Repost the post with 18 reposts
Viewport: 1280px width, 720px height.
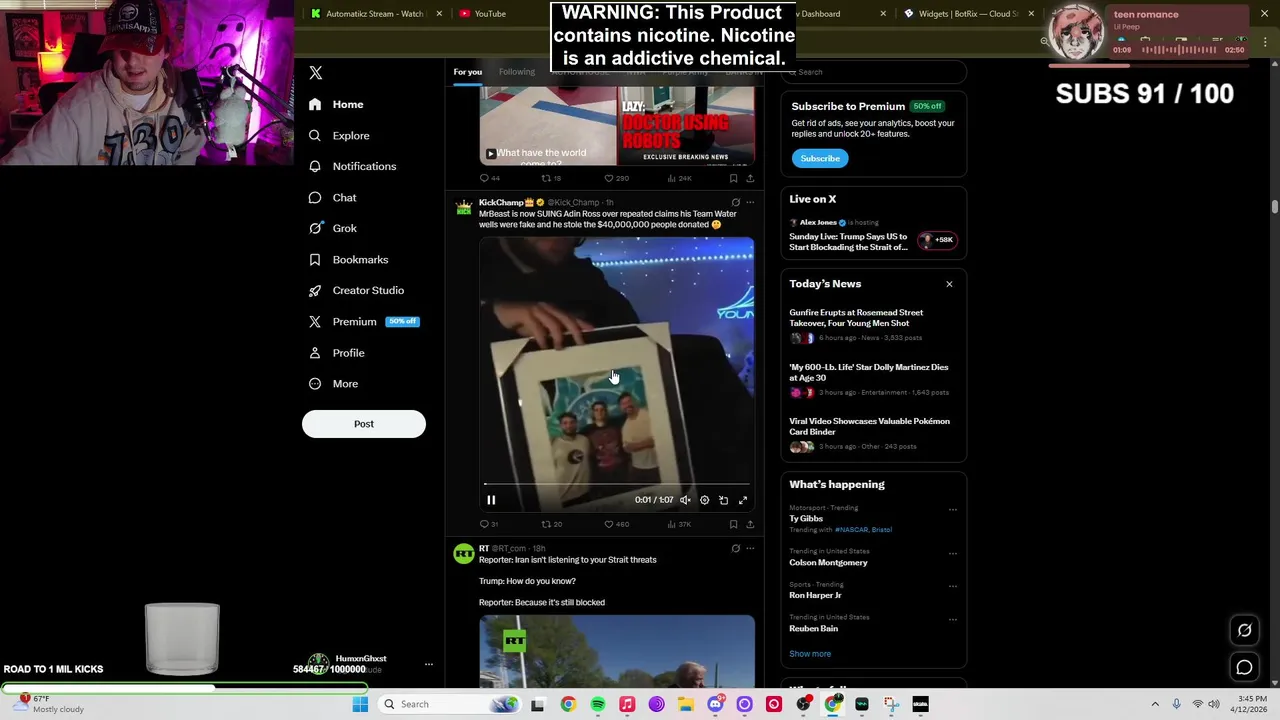pos(551,178)
